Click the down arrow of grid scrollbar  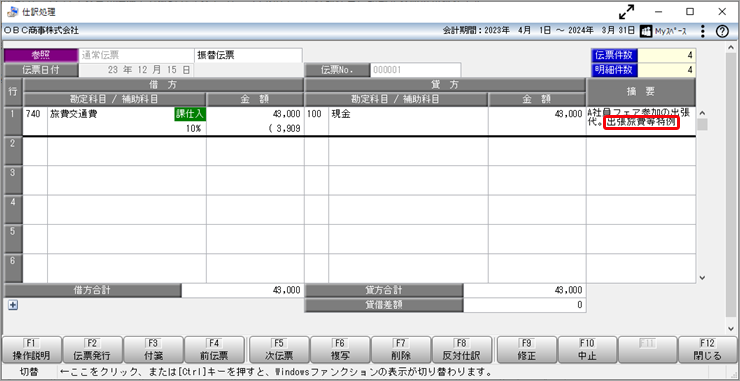tap(702, 278)
